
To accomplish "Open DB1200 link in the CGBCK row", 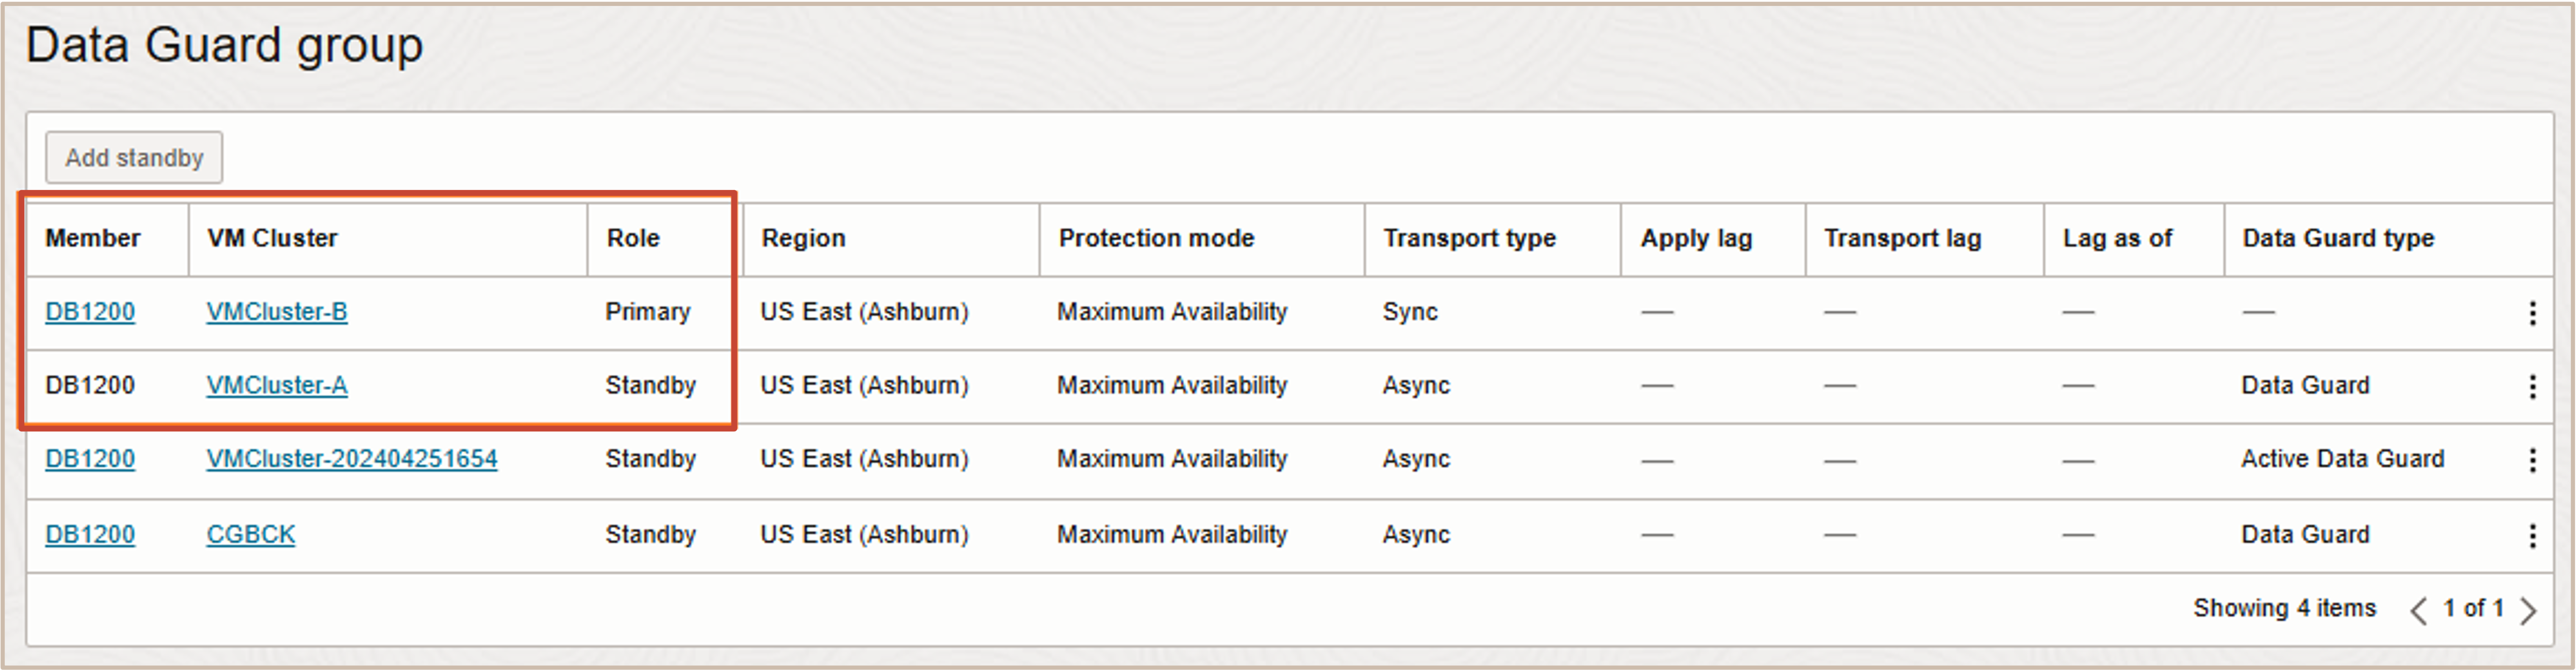I will [x=90, y=535].
